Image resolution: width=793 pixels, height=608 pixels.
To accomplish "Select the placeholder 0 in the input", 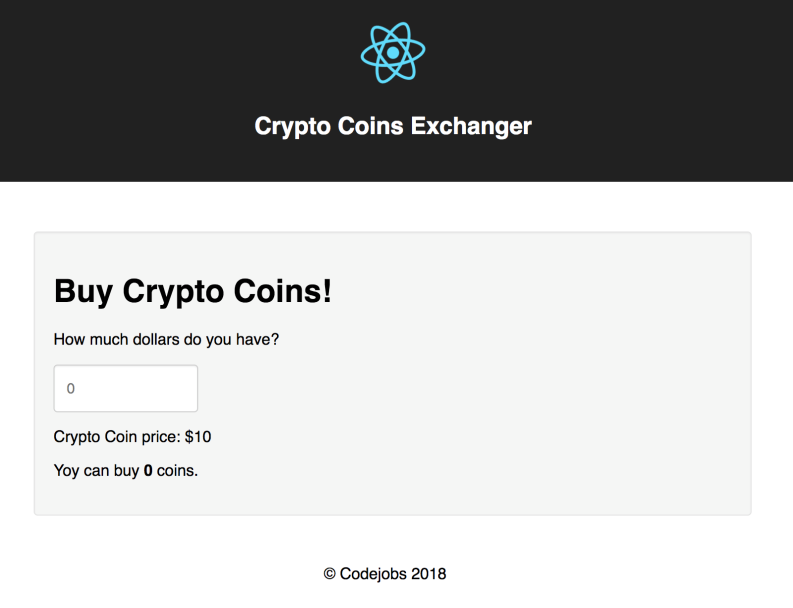I will coord(71,389).
